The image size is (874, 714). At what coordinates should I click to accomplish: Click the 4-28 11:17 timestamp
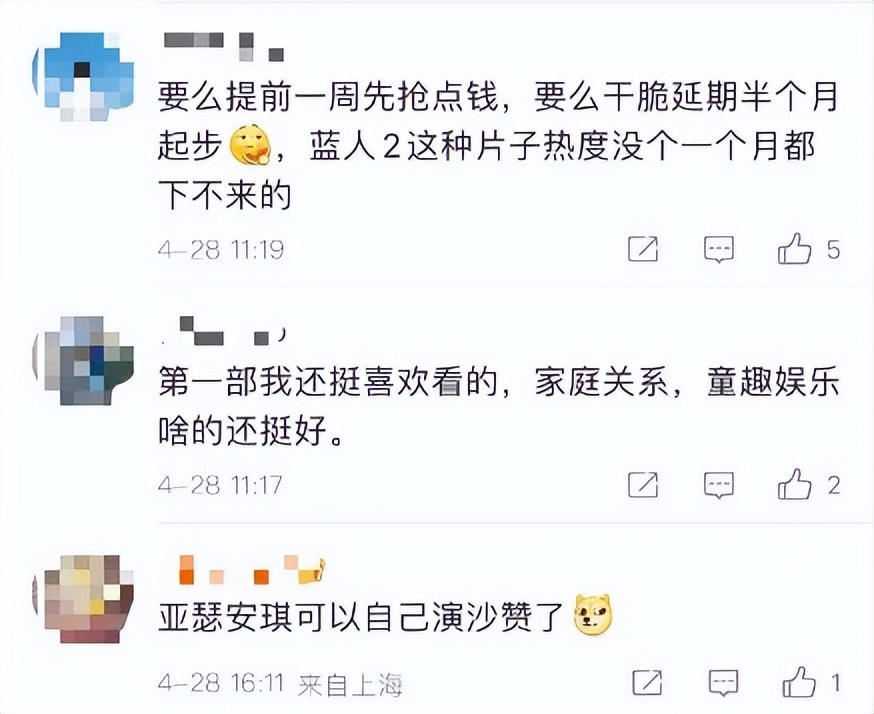click(220, 485)
